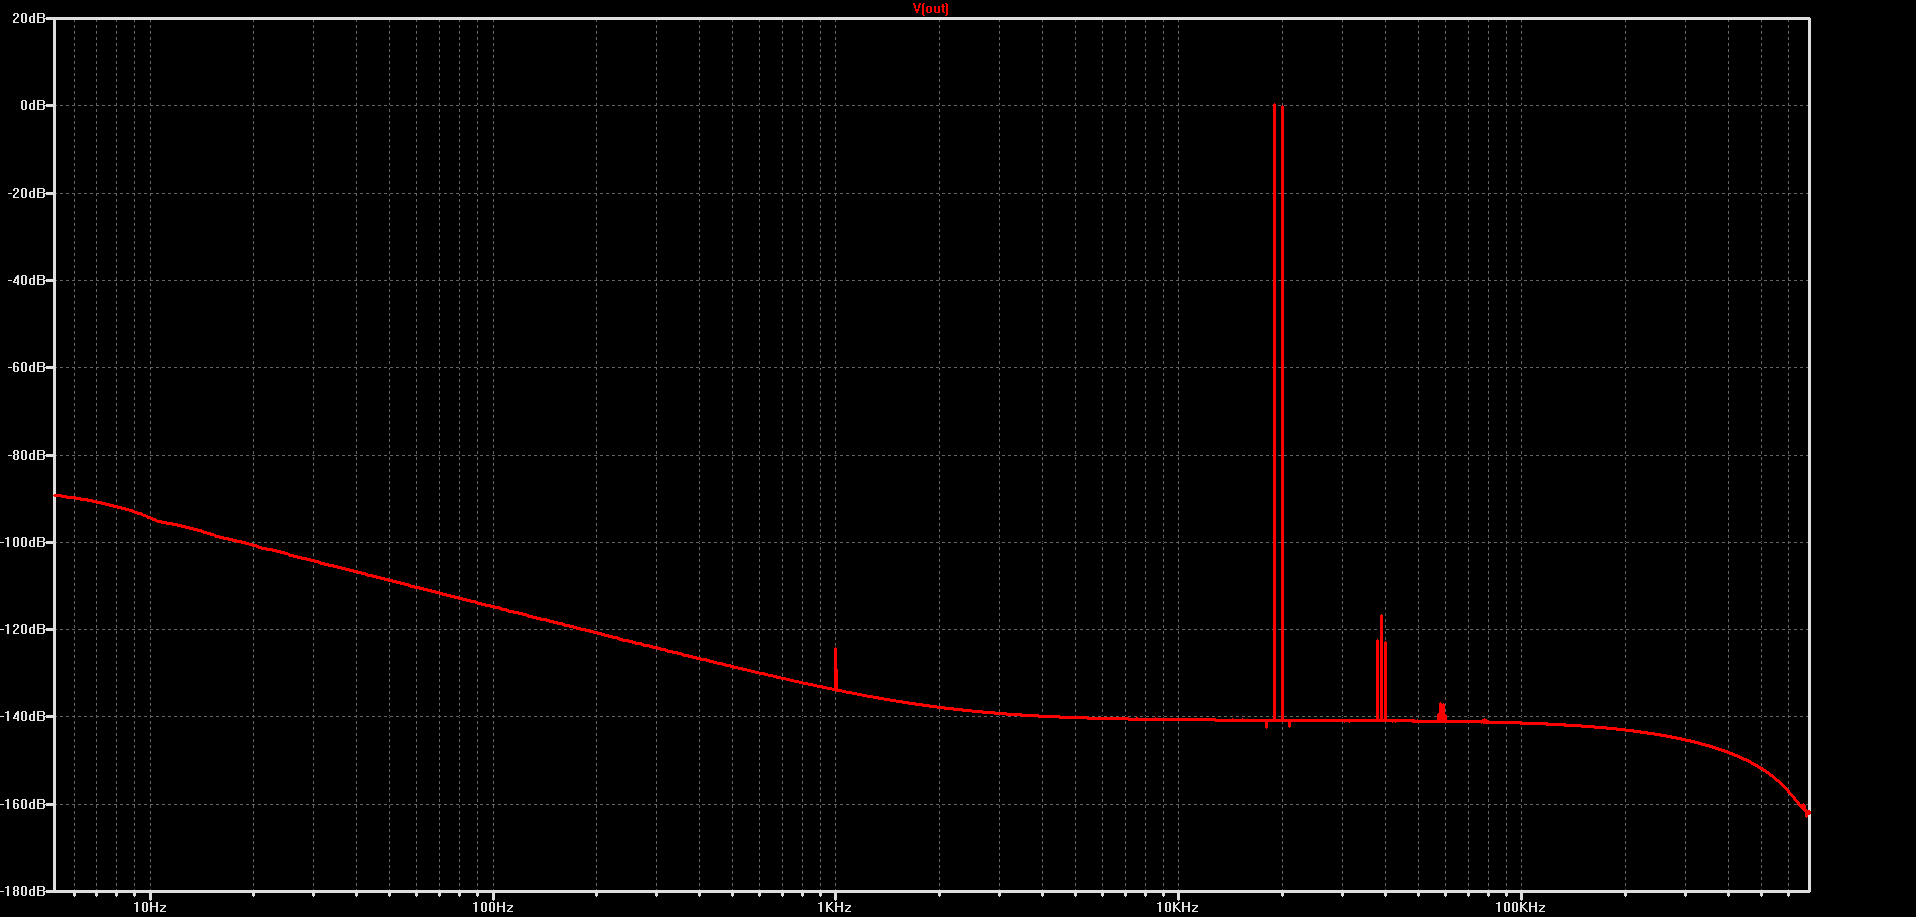
Task: Click the -60dB axis label
Action: pyautogui.click(x=26, y=367)
